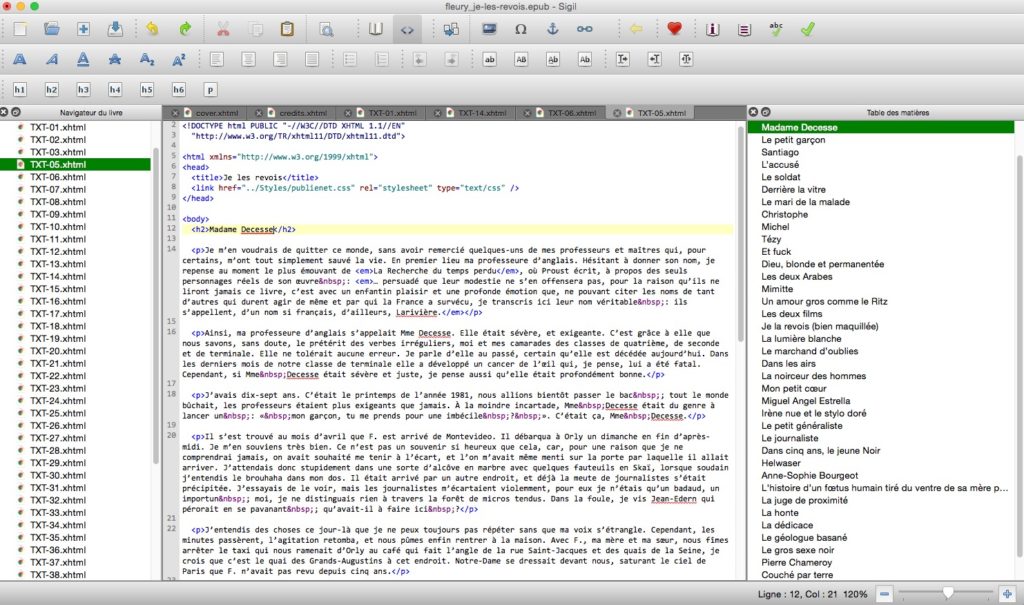The width and height of the screenshot is (1024, 605).
Task: Switch to Code View icon
Action: (407, 29)
